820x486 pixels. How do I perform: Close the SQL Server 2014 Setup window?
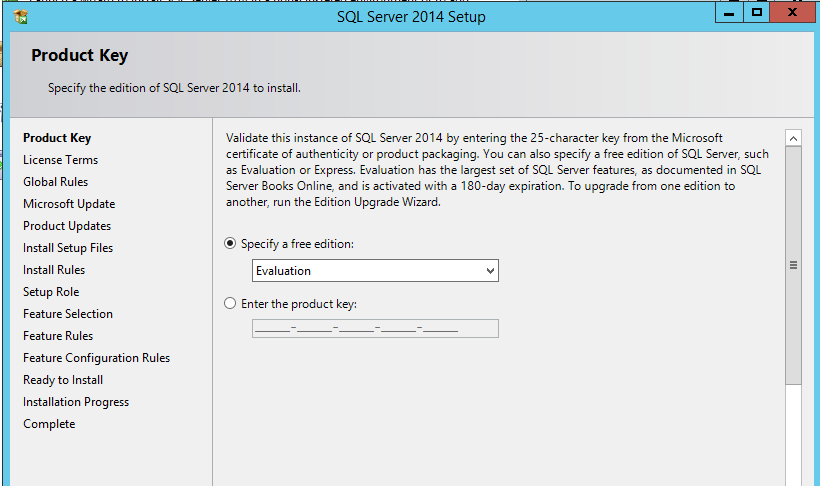point(792,13)
